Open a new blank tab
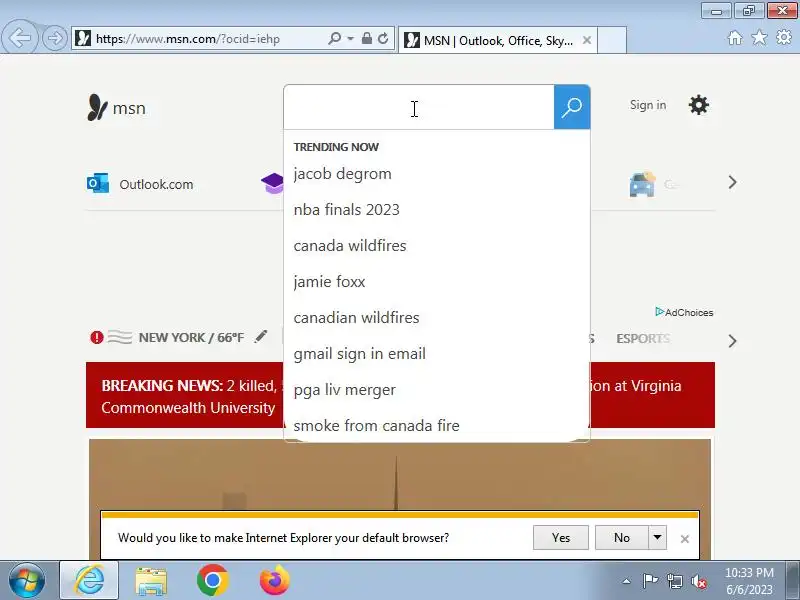 click(612, 40)
